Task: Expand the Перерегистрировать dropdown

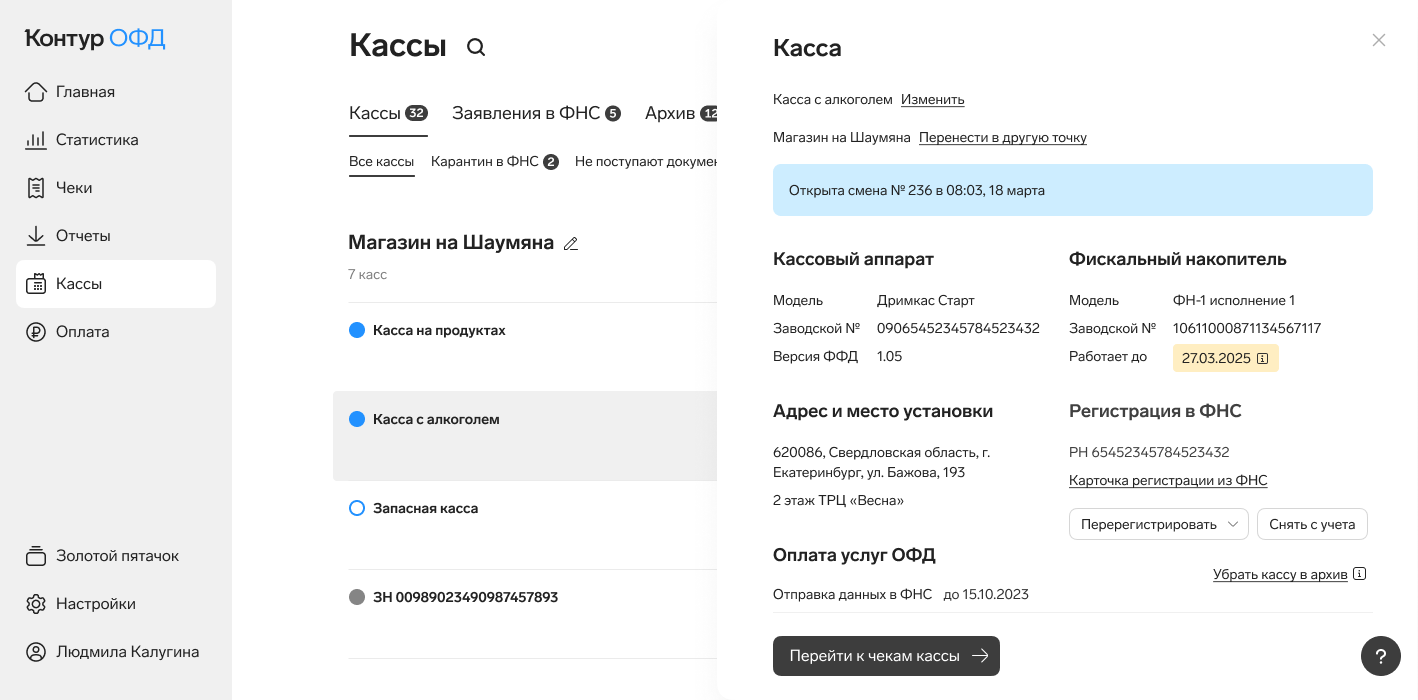Action: tap(1158, 524)
